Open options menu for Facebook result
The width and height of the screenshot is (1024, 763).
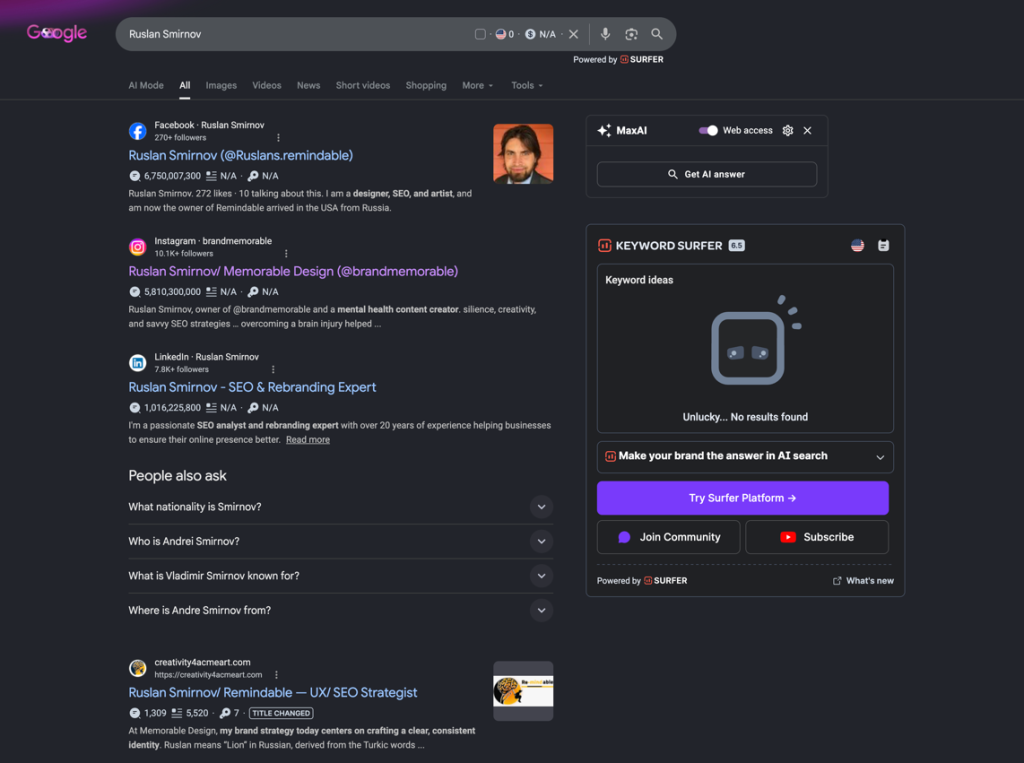(x=278, y=138)
